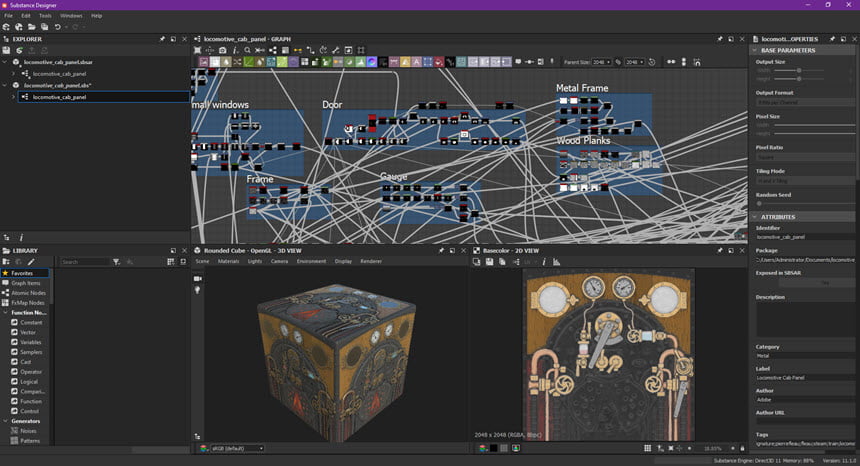Click the reset parent size icon
Viewport: 860px width, 466px height.
tap(652, 62)
